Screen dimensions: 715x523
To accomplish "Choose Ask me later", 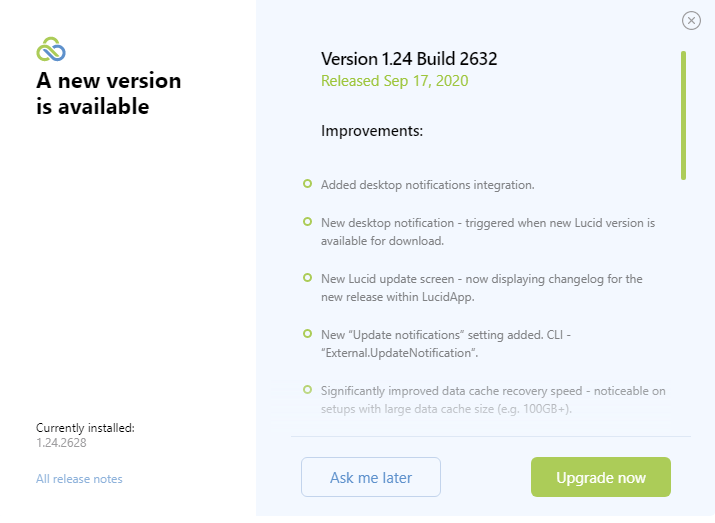I will click(x=371, y=477).
